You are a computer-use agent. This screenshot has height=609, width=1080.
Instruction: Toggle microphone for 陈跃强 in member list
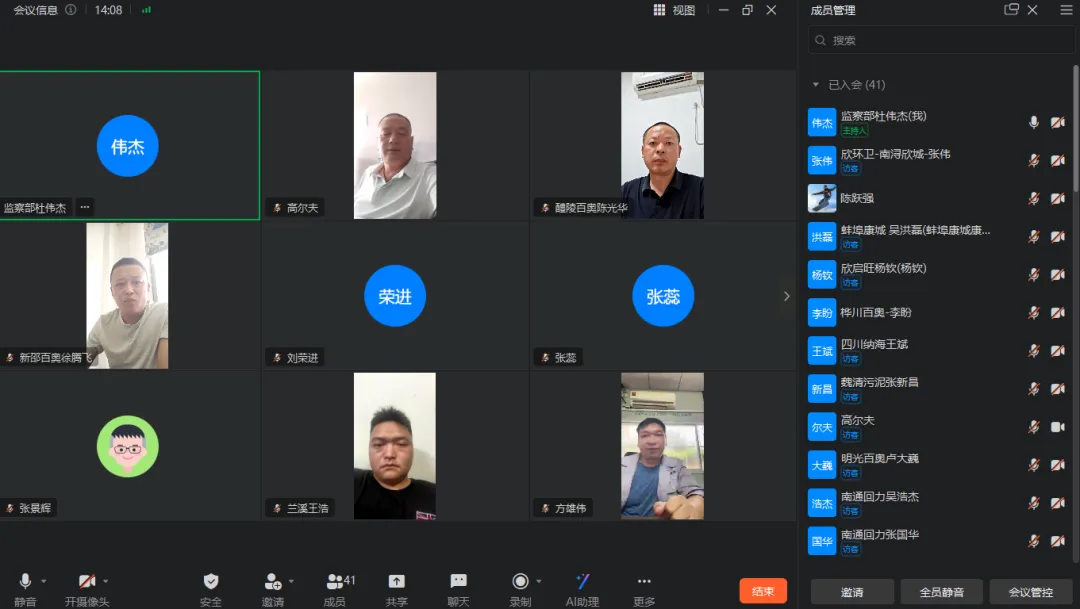click(1034, 198)
